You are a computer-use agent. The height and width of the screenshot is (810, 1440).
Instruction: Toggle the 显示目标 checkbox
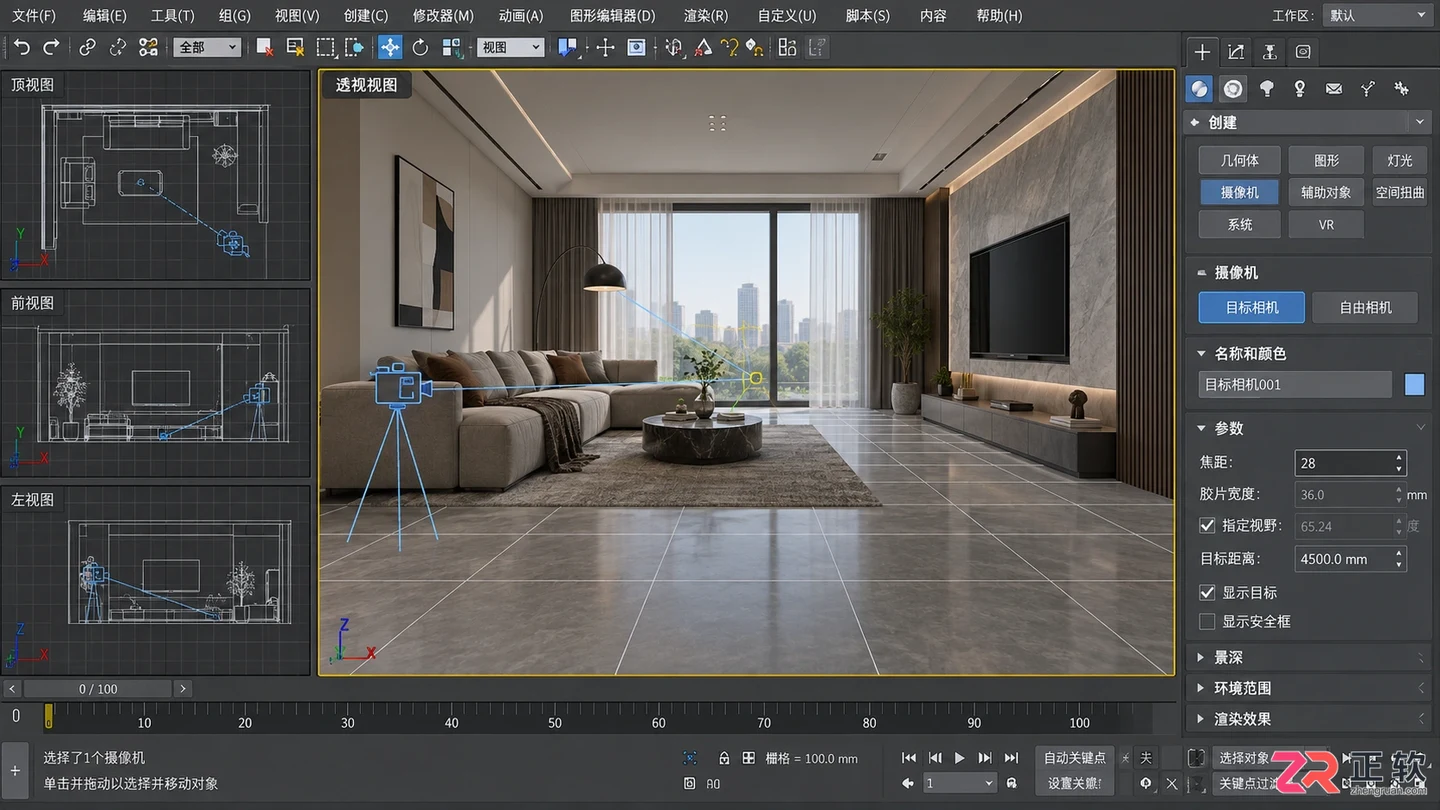1207,592
